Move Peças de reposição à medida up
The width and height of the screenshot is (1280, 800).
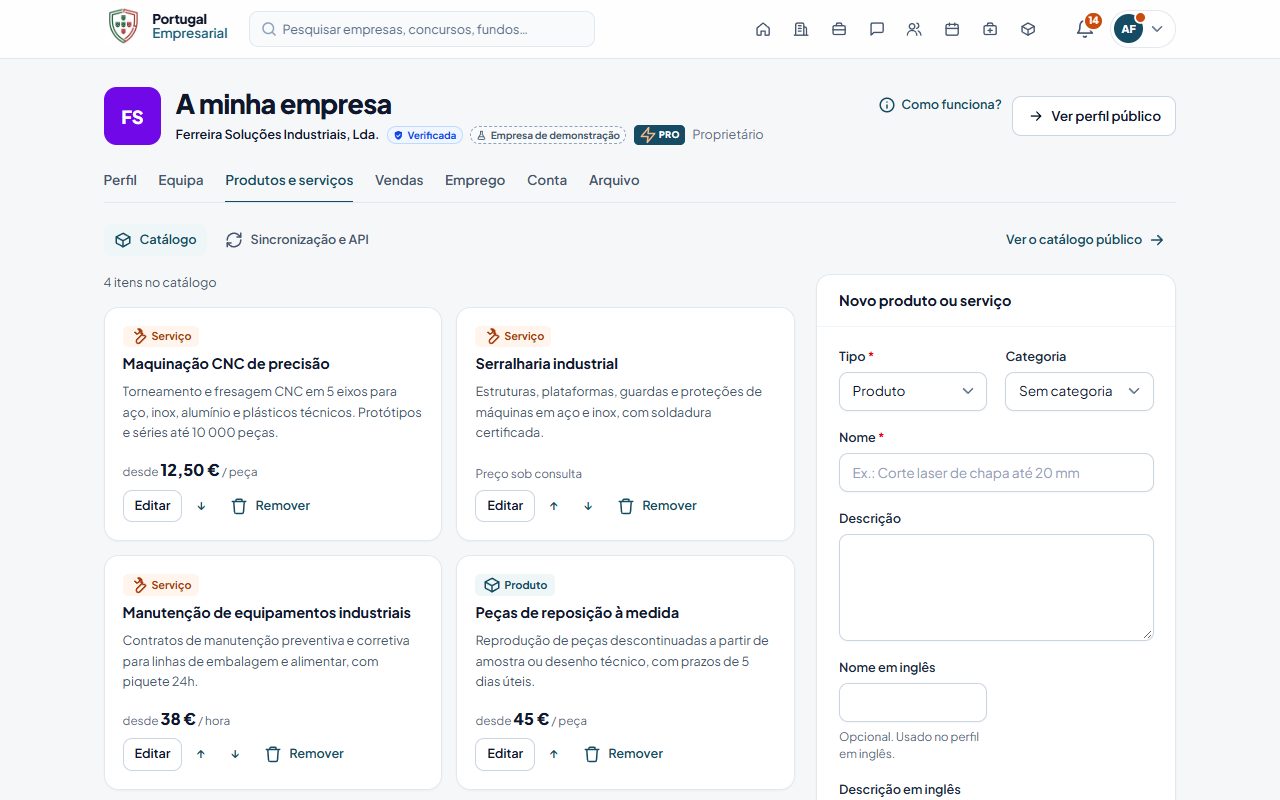[x=554, y=754]
